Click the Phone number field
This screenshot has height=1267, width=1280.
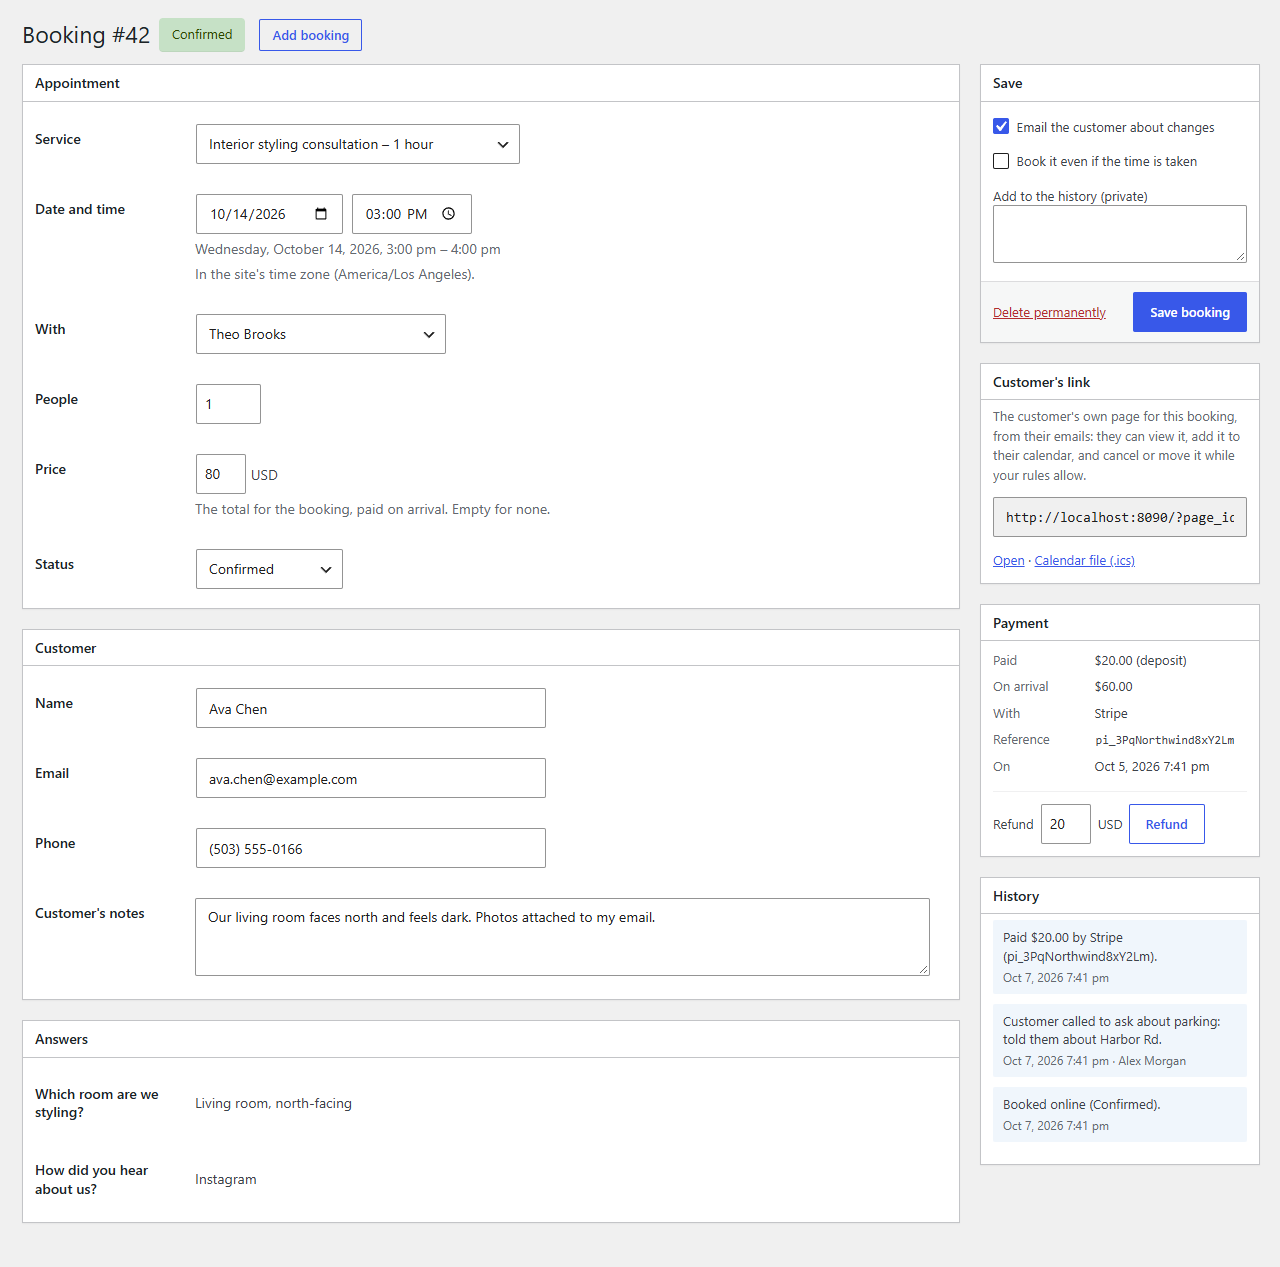click(x=371, y=848)
